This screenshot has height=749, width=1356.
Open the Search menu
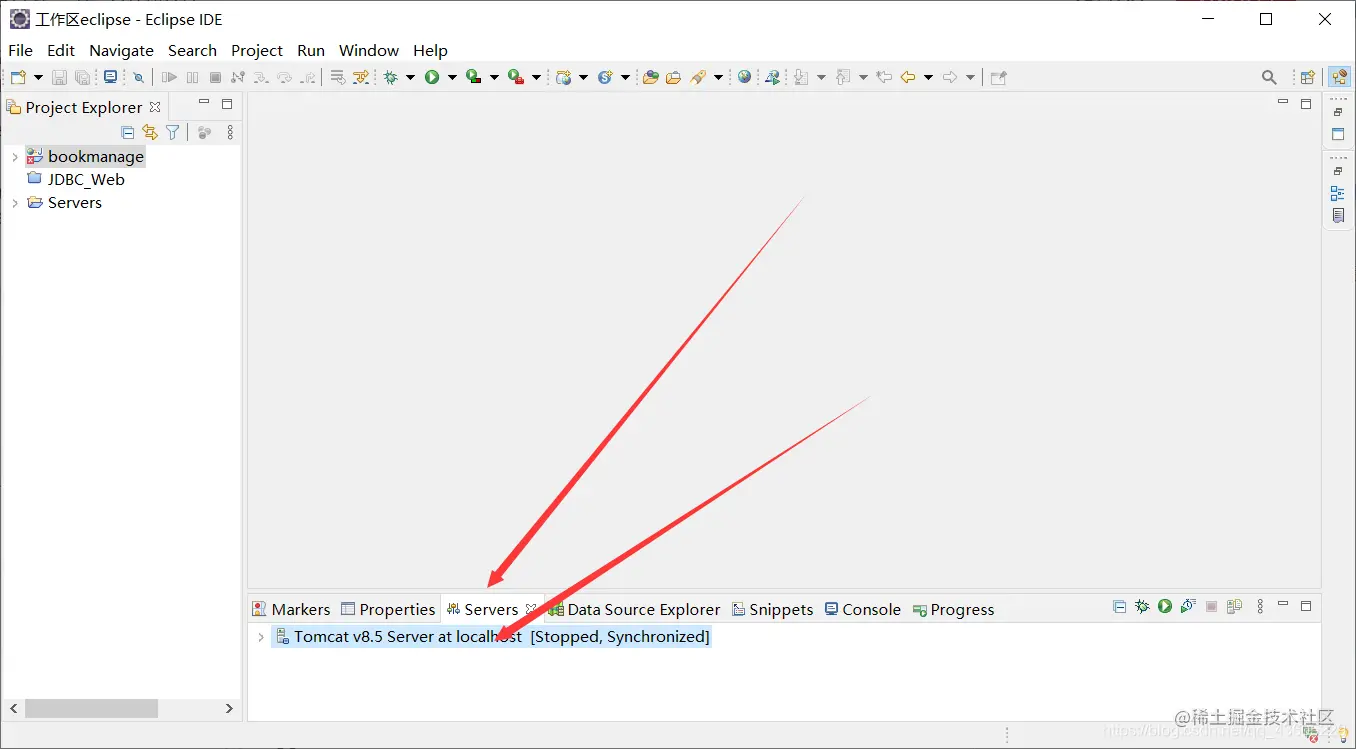(192, 50)
